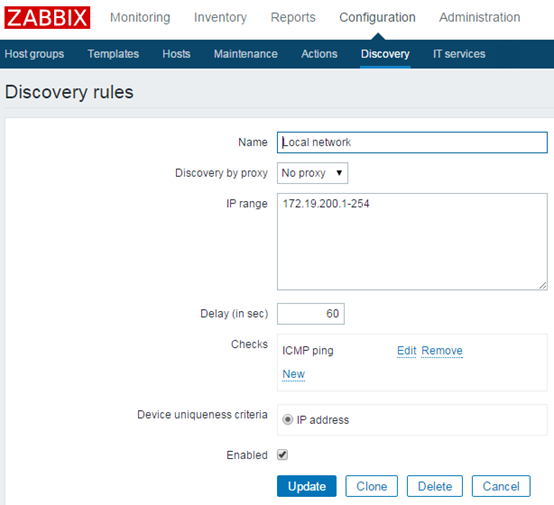This screenshot has height=505, width=554.
Task: Select IP address uniqueness radio button
Action: tap(288, 420)
